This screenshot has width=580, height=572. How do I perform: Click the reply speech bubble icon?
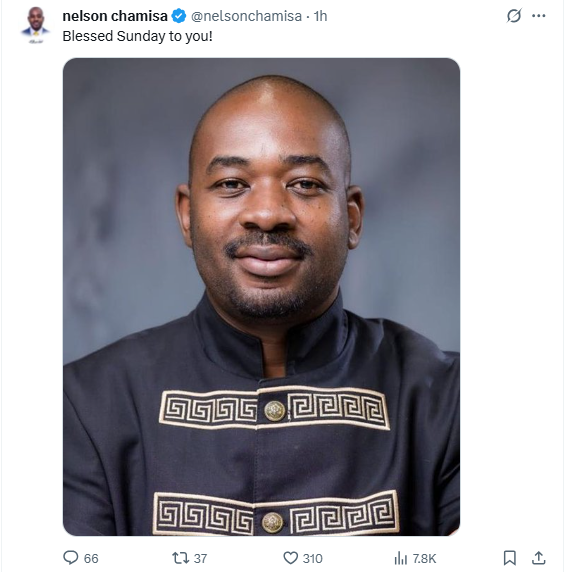click(71, 558)
